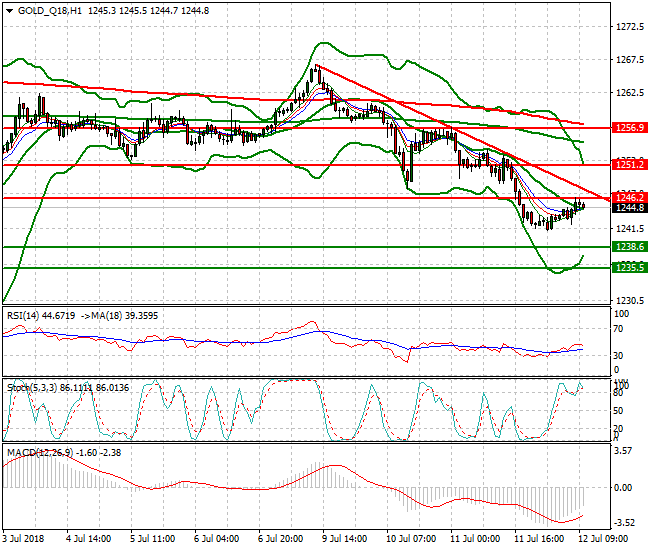Select the 1251.2 red resistance level tag
Image resolution: width=650 pixels, height=550 pixels.
pyautogui.click(x=628, y=163)
